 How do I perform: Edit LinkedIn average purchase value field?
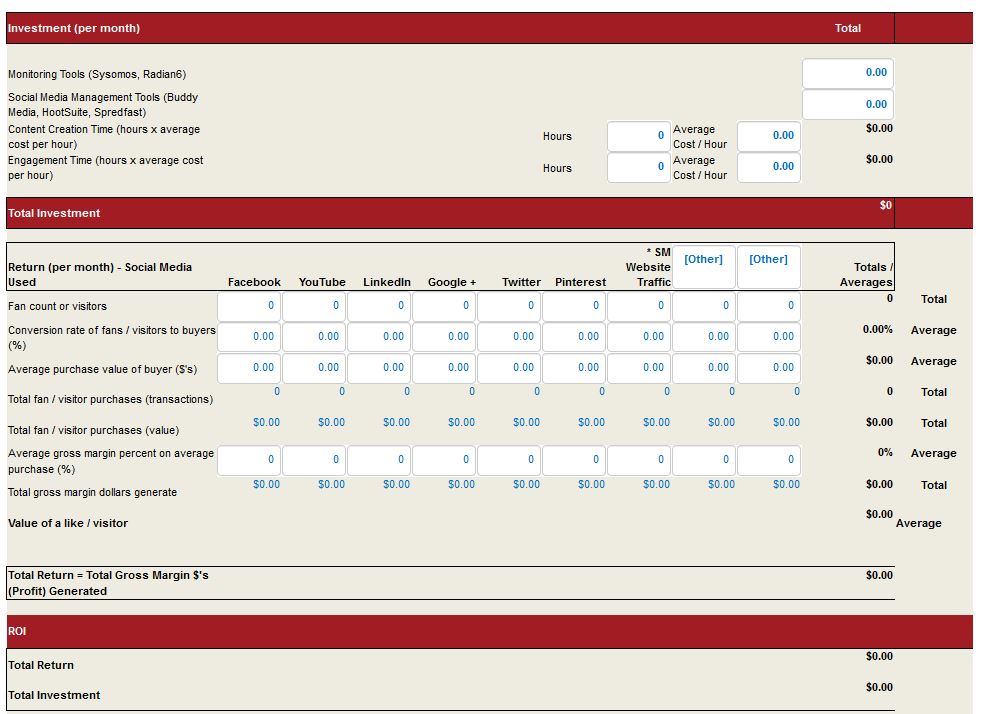379,368
